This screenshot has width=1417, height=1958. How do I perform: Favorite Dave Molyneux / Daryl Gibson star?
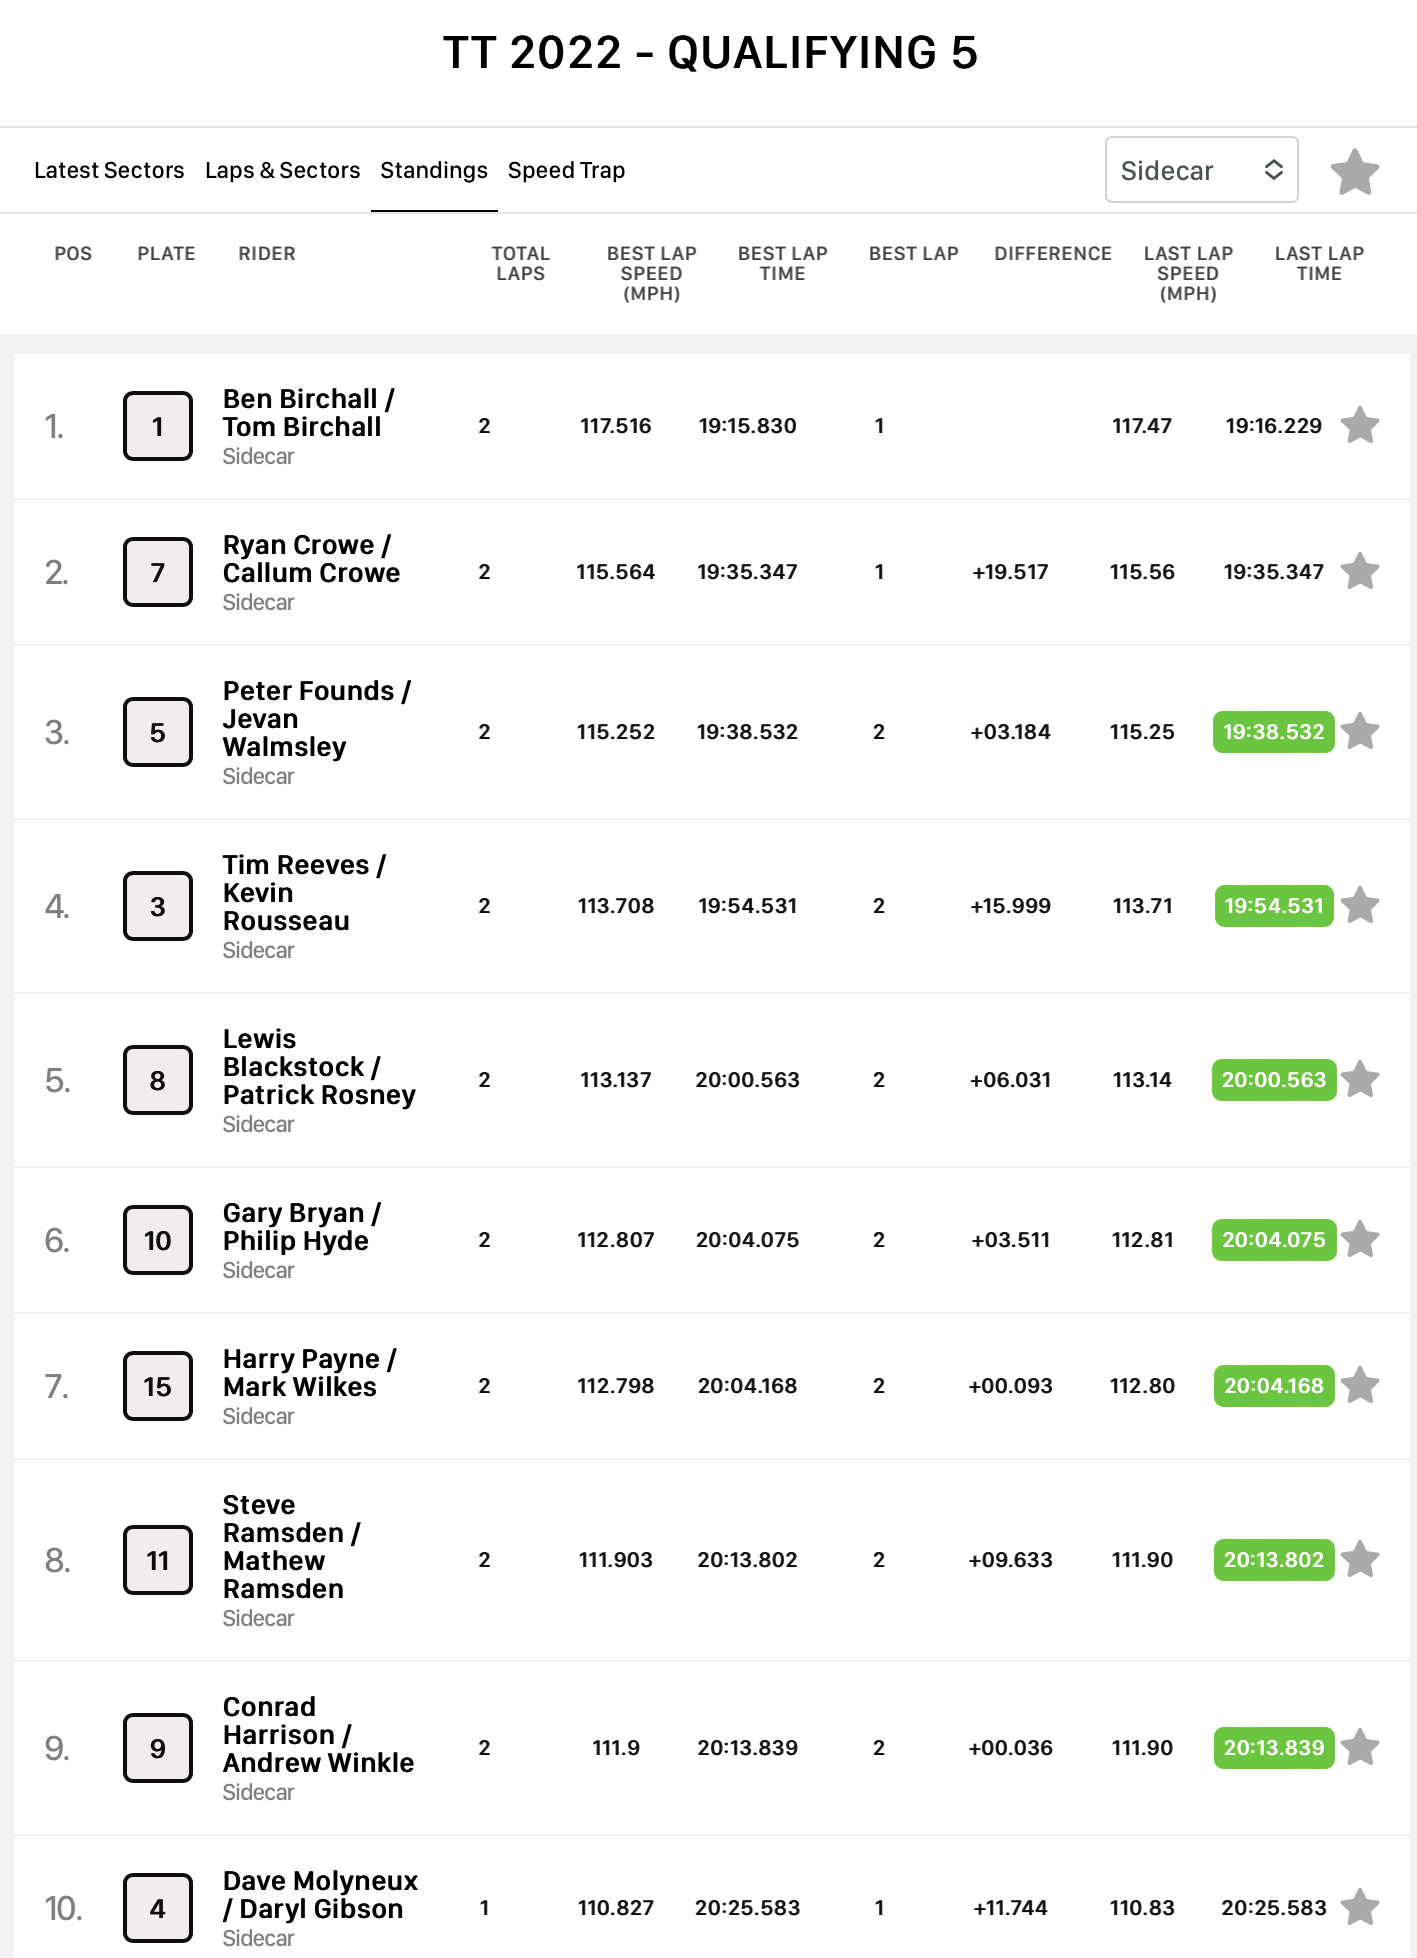point(1360,1908)
